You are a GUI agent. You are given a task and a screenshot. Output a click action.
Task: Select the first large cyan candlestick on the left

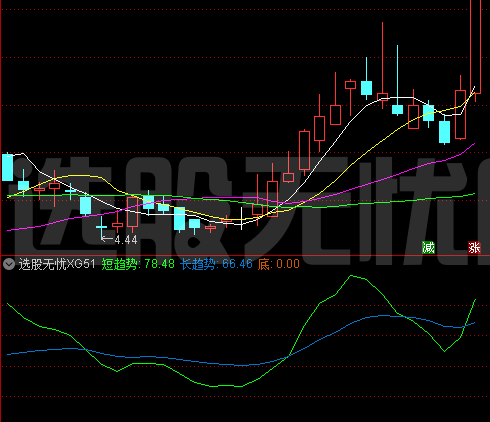7,168
